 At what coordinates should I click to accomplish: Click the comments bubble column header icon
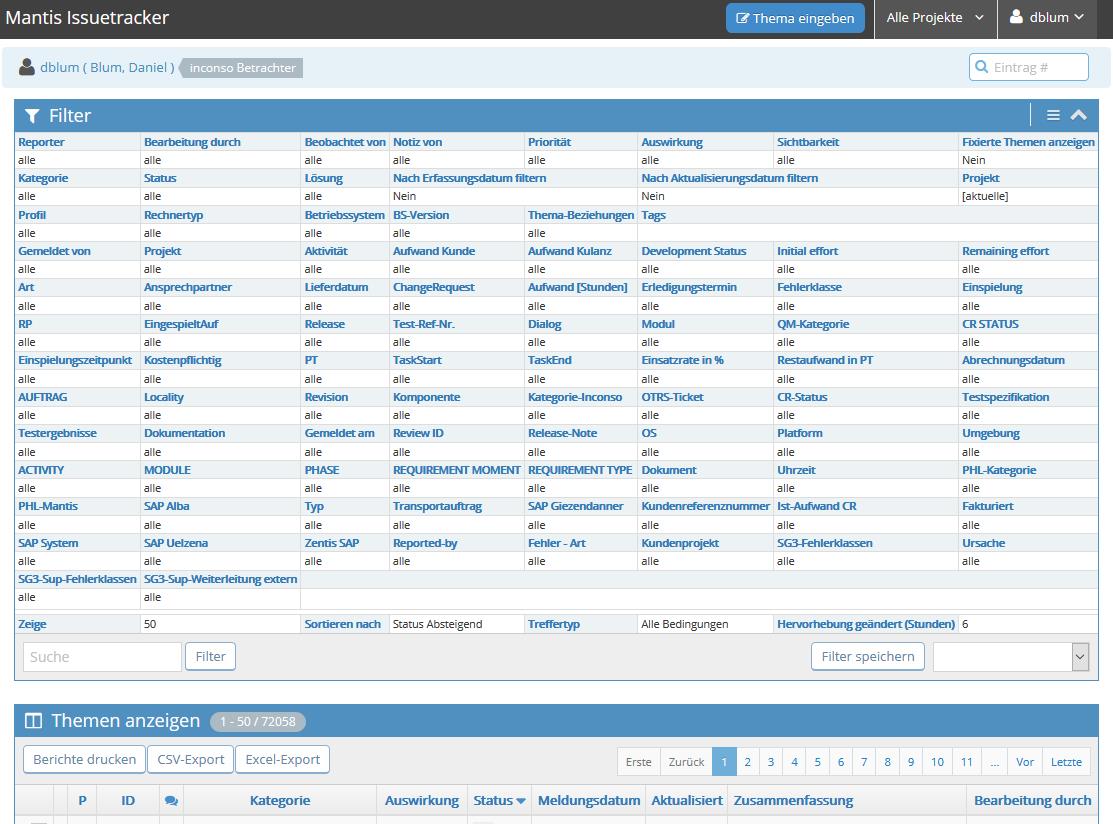tap(171, 800)
